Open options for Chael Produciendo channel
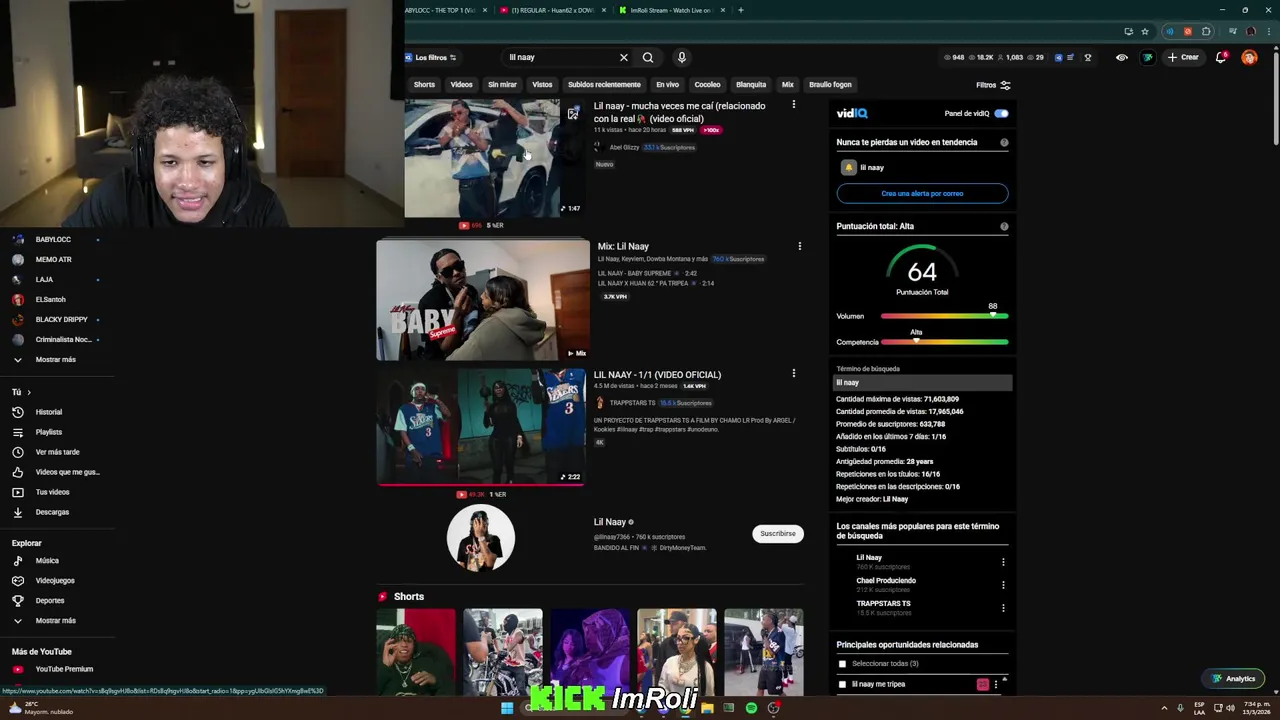Viewport: 1280px width, 720px height. [1003, 585]
